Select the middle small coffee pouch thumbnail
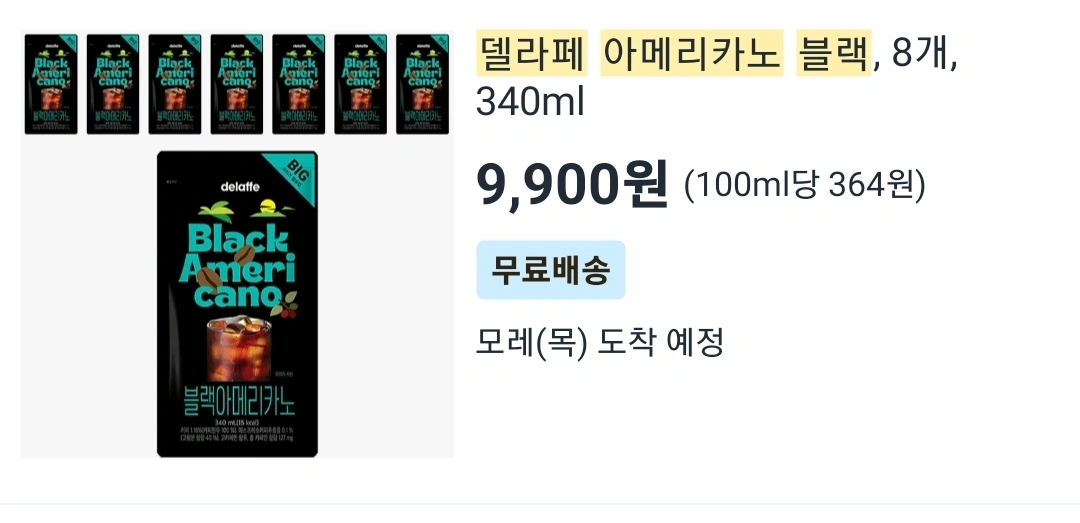Screen dimensions: 1080x523 pos(237,84)
